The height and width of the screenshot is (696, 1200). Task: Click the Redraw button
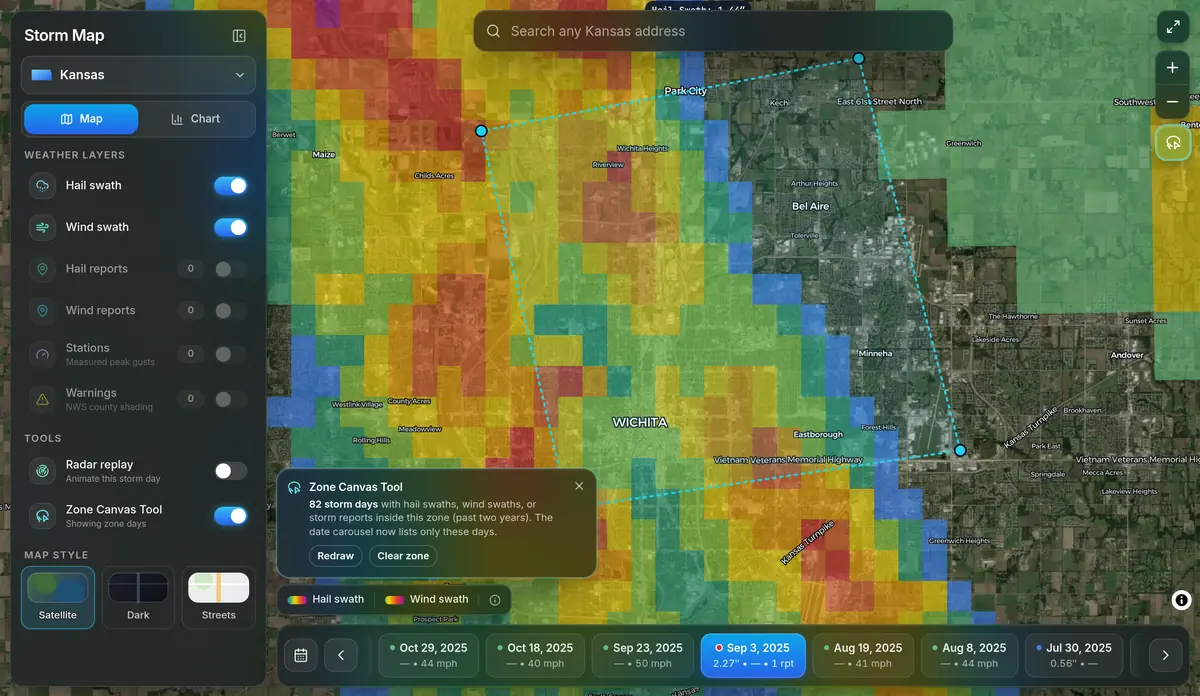335,556
